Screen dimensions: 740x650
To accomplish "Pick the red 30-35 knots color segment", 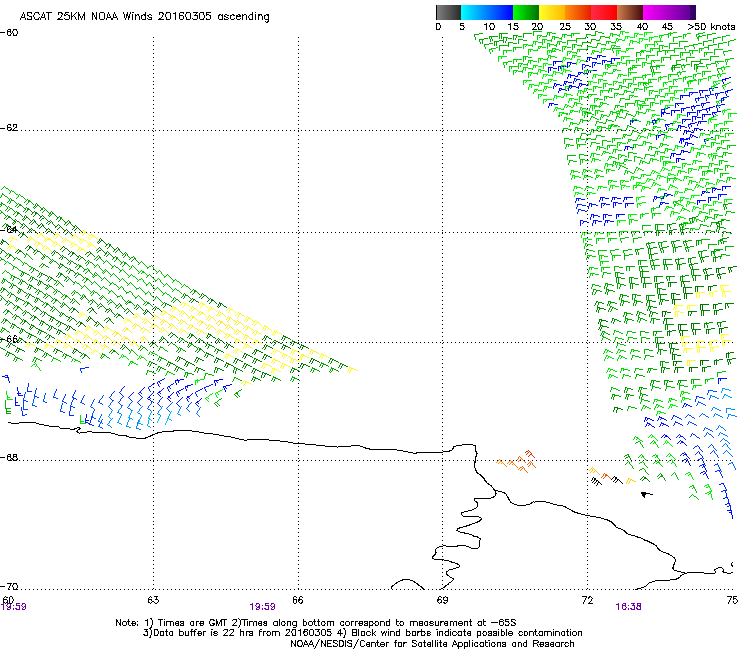I will 604,12.
